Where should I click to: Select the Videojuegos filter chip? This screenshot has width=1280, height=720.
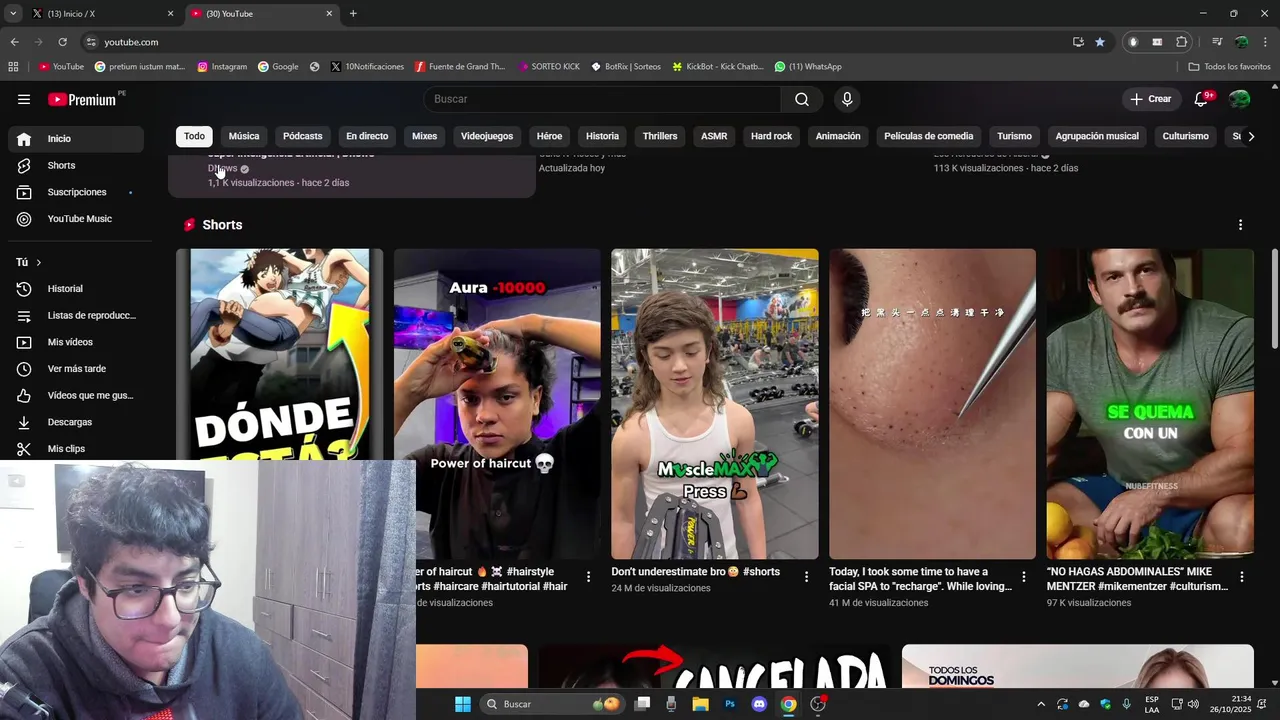(x=487, y=137)
